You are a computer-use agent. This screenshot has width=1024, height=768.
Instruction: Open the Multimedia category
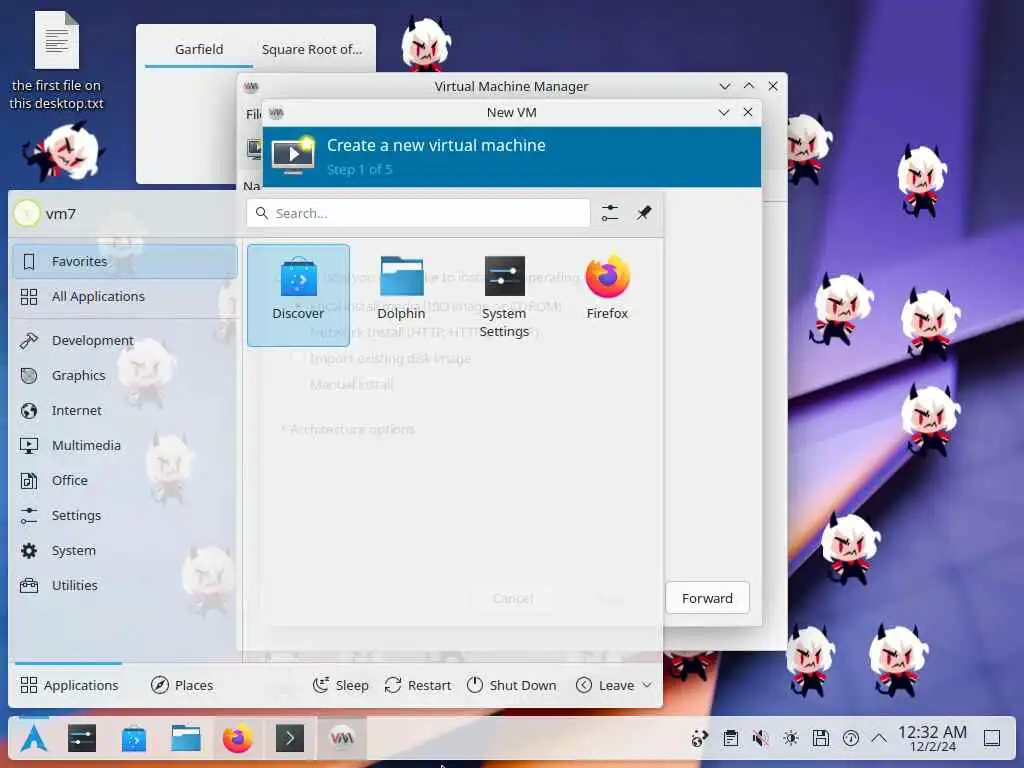coord(125,445)
